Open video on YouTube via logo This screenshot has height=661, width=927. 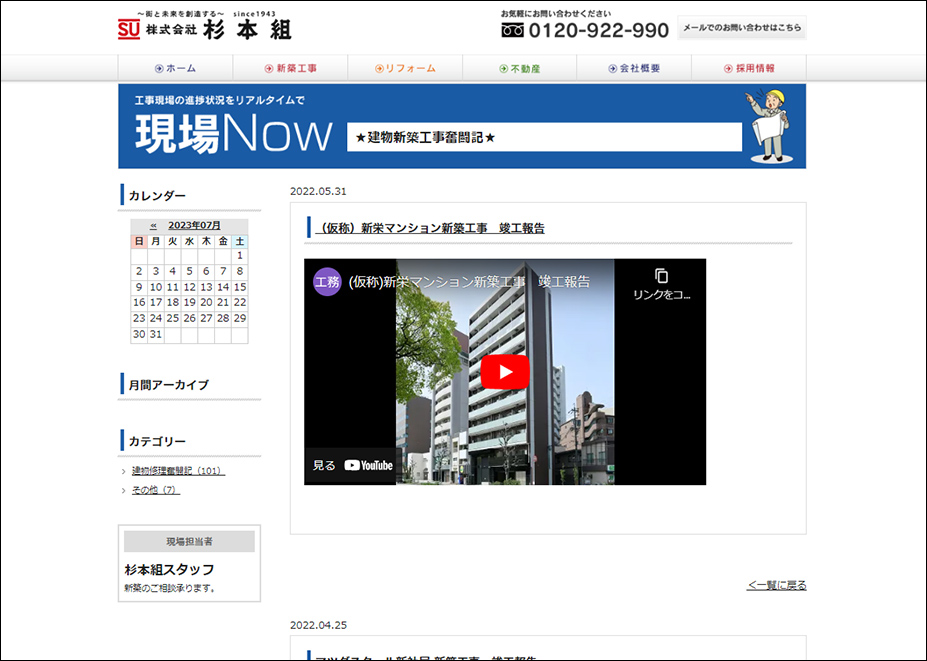coord(368,465)
